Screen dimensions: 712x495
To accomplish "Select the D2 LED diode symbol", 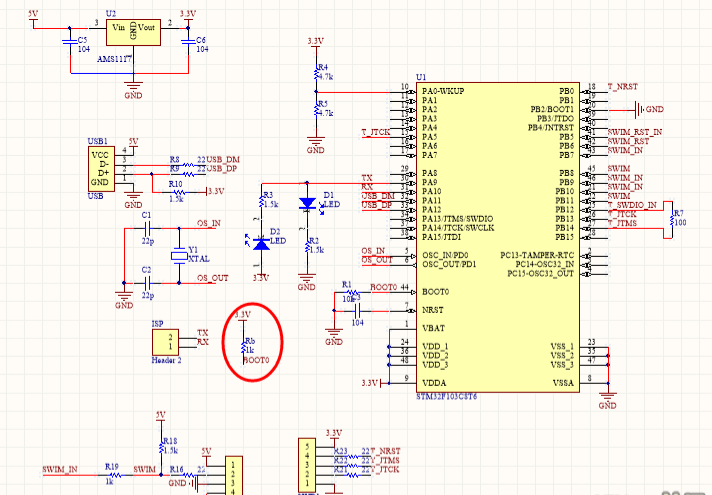I will (261, 244).
